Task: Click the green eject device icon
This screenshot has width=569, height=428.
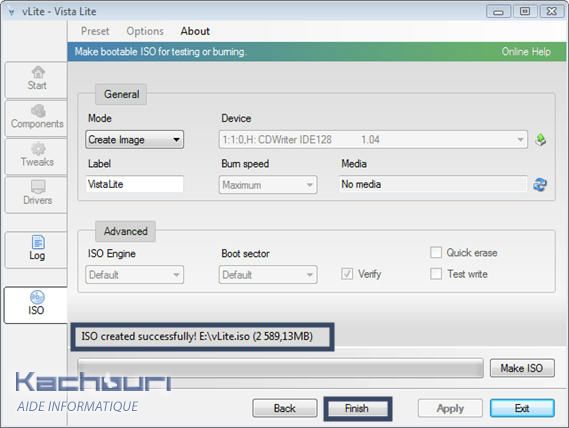Action: (x=540, y=139)
